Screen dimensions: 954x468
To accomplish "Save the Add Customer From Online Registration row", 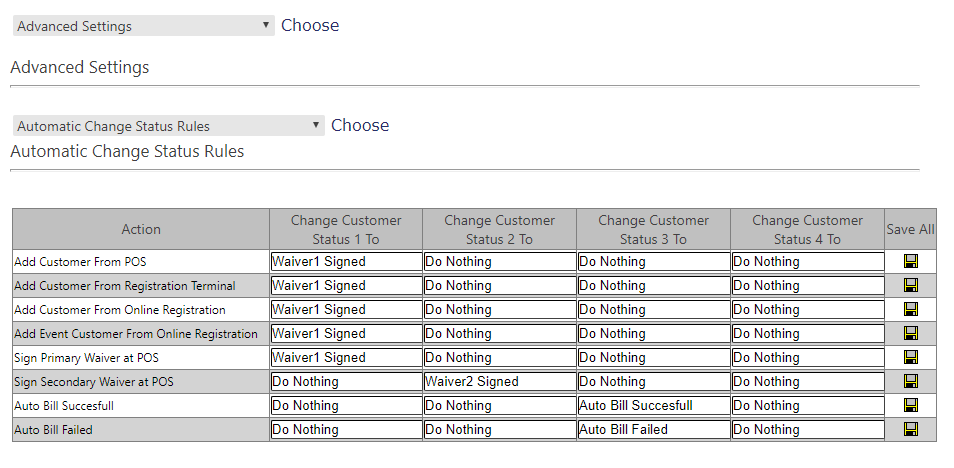I will click(x=911, y=310).
